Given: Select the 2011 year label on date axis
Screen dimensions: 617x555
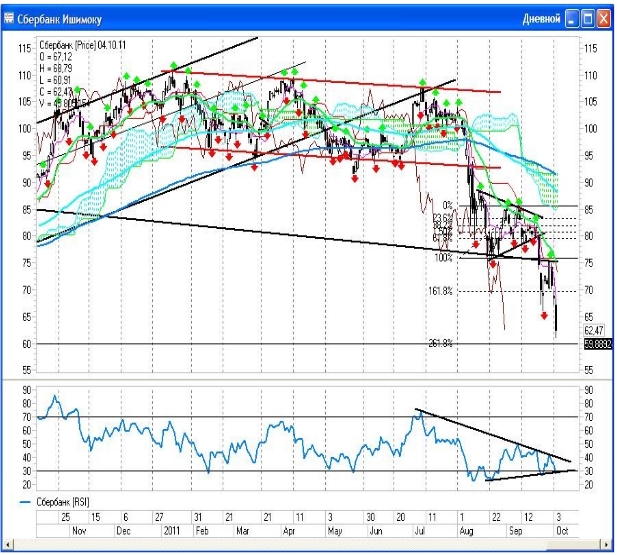Looking at the screenshot, I should tap(172, 530).
